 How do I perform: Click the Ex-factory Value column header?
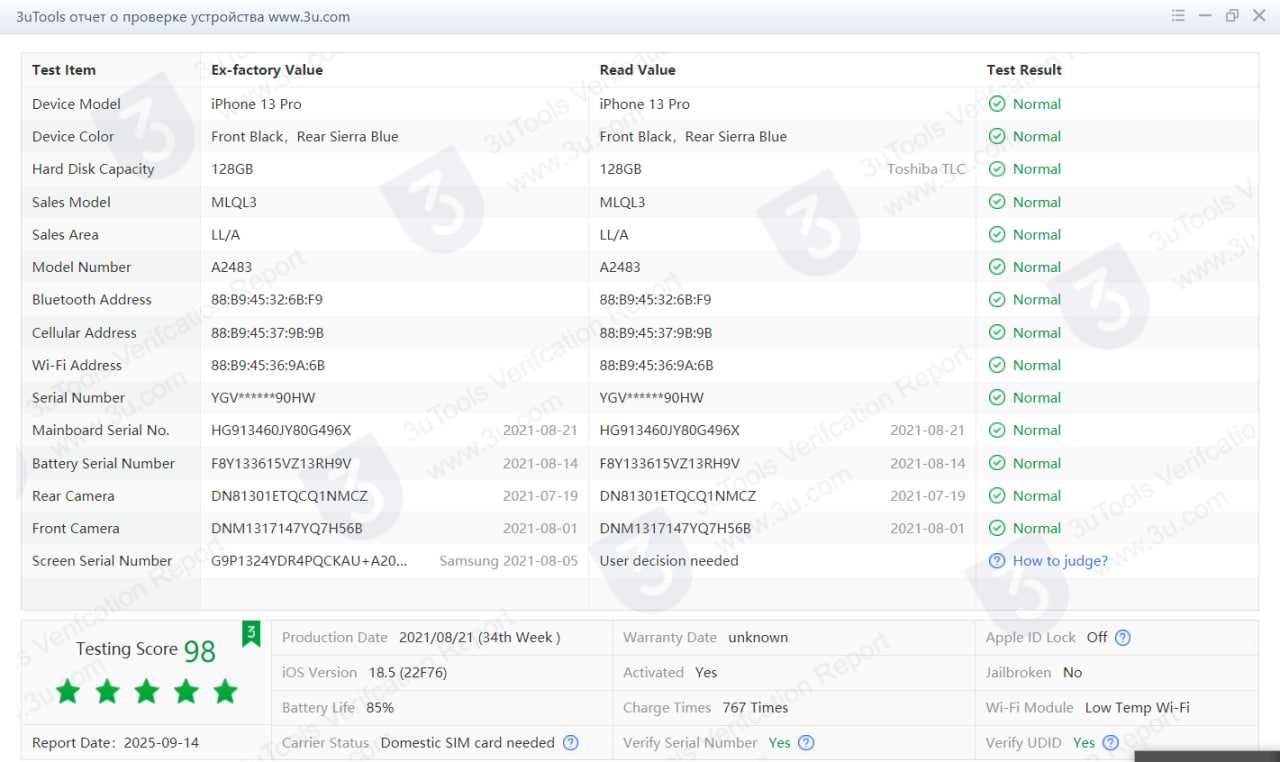tap(267, 70)
